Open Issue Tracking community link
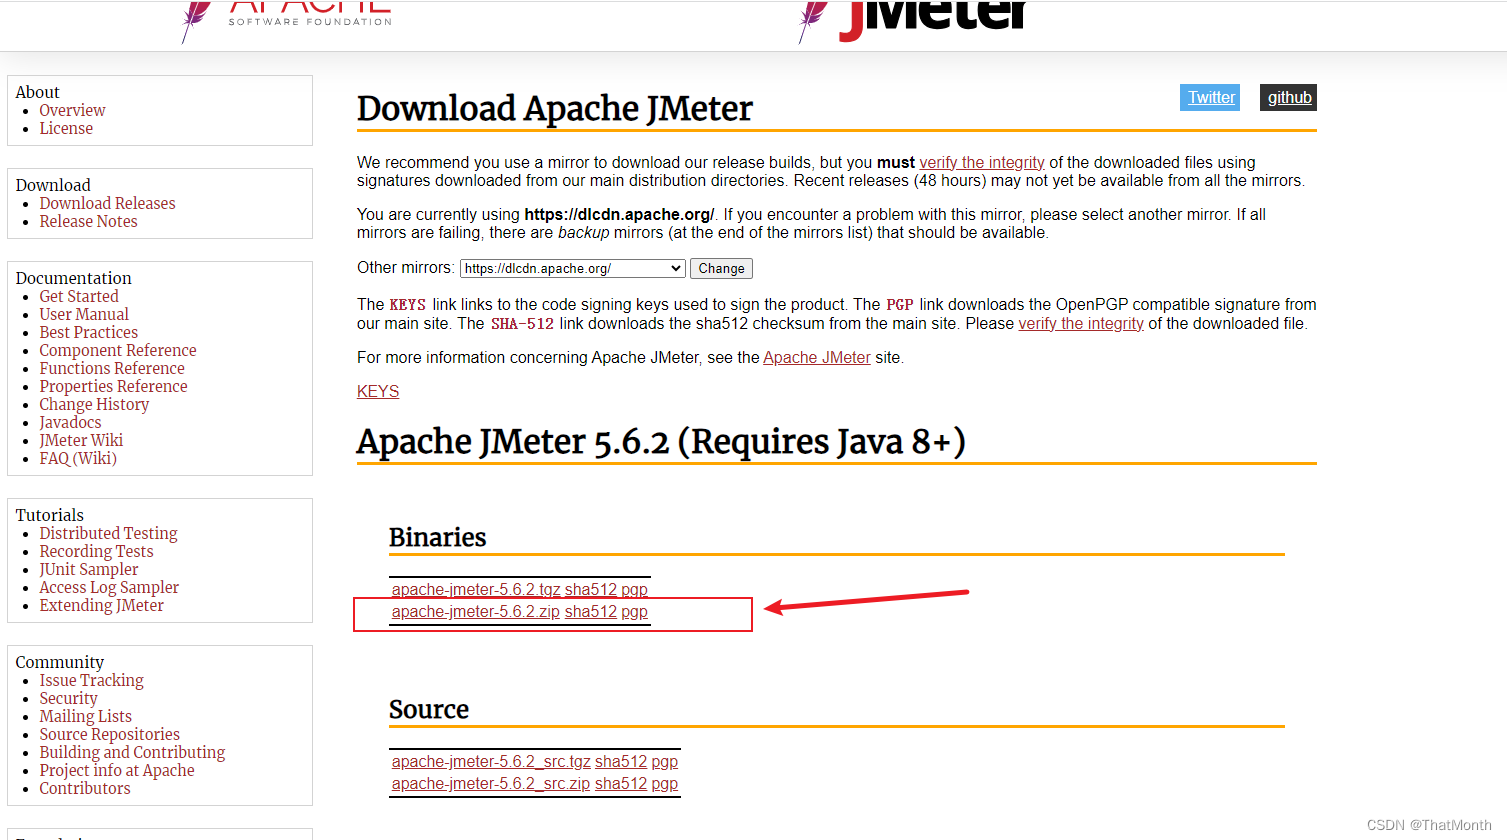The height and width of the screenshot is (840, 1507). point(91,680)
